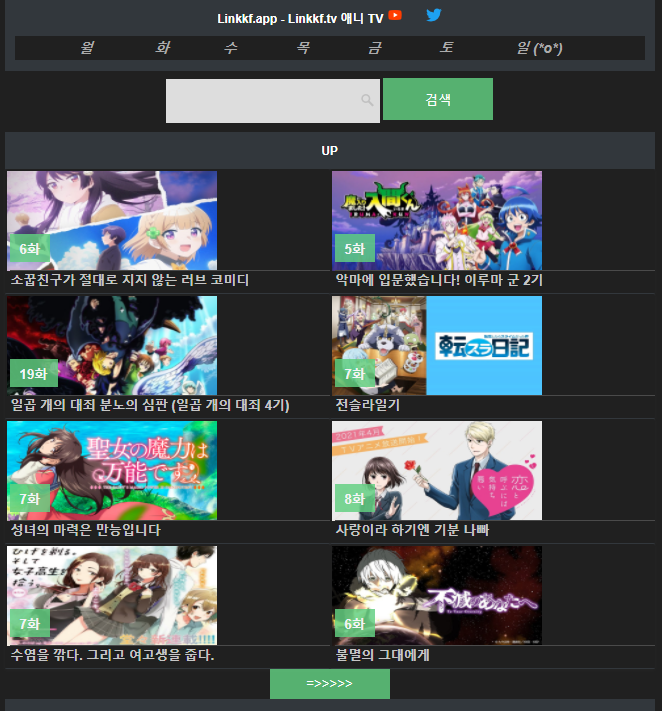Viewport: 662px width, 711px height.
Task: Click title link 전슬라일기
Action: click(367, 405)
